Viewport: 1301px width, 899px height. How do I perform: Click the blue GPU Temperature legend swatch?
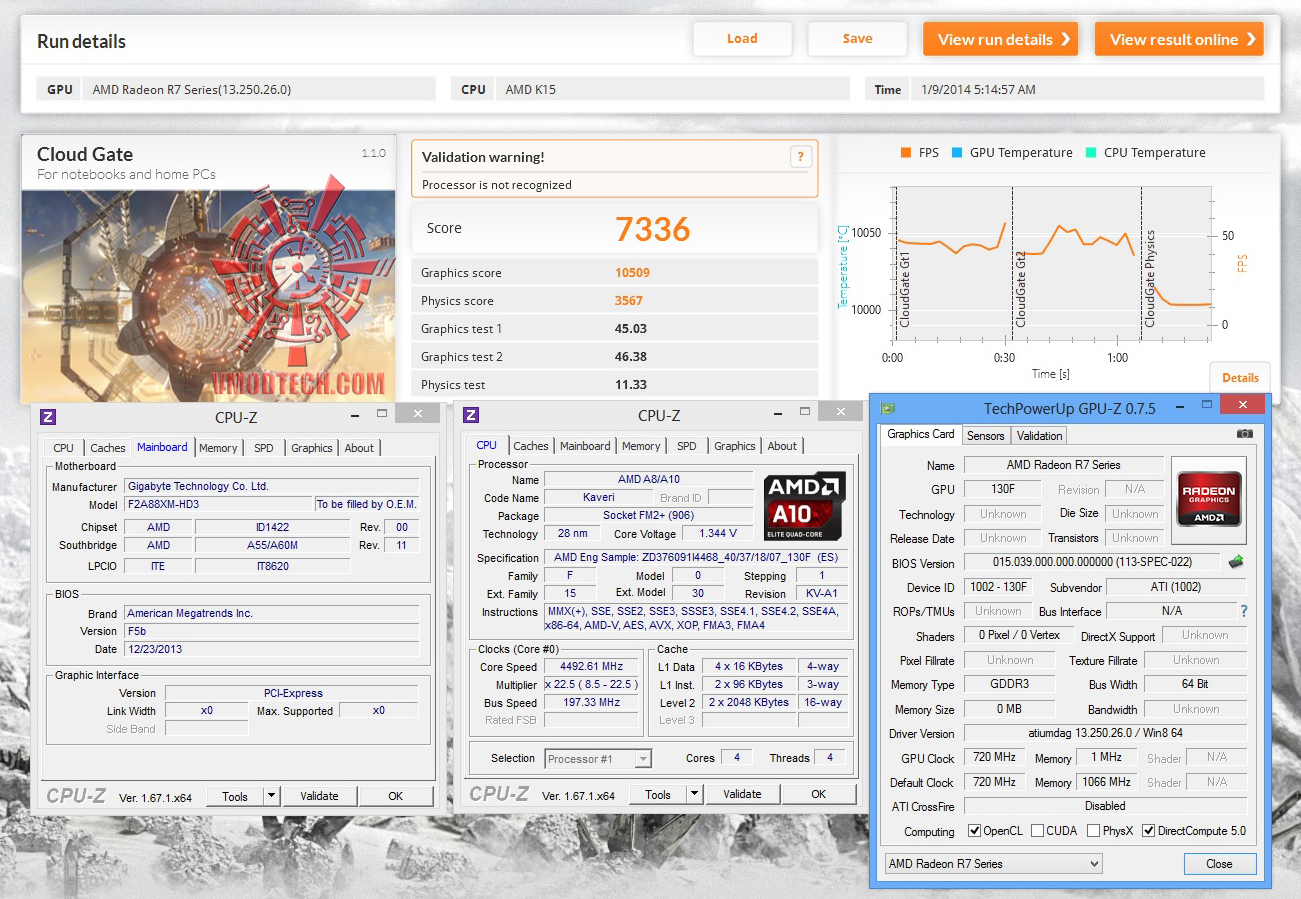click(957, 153)
